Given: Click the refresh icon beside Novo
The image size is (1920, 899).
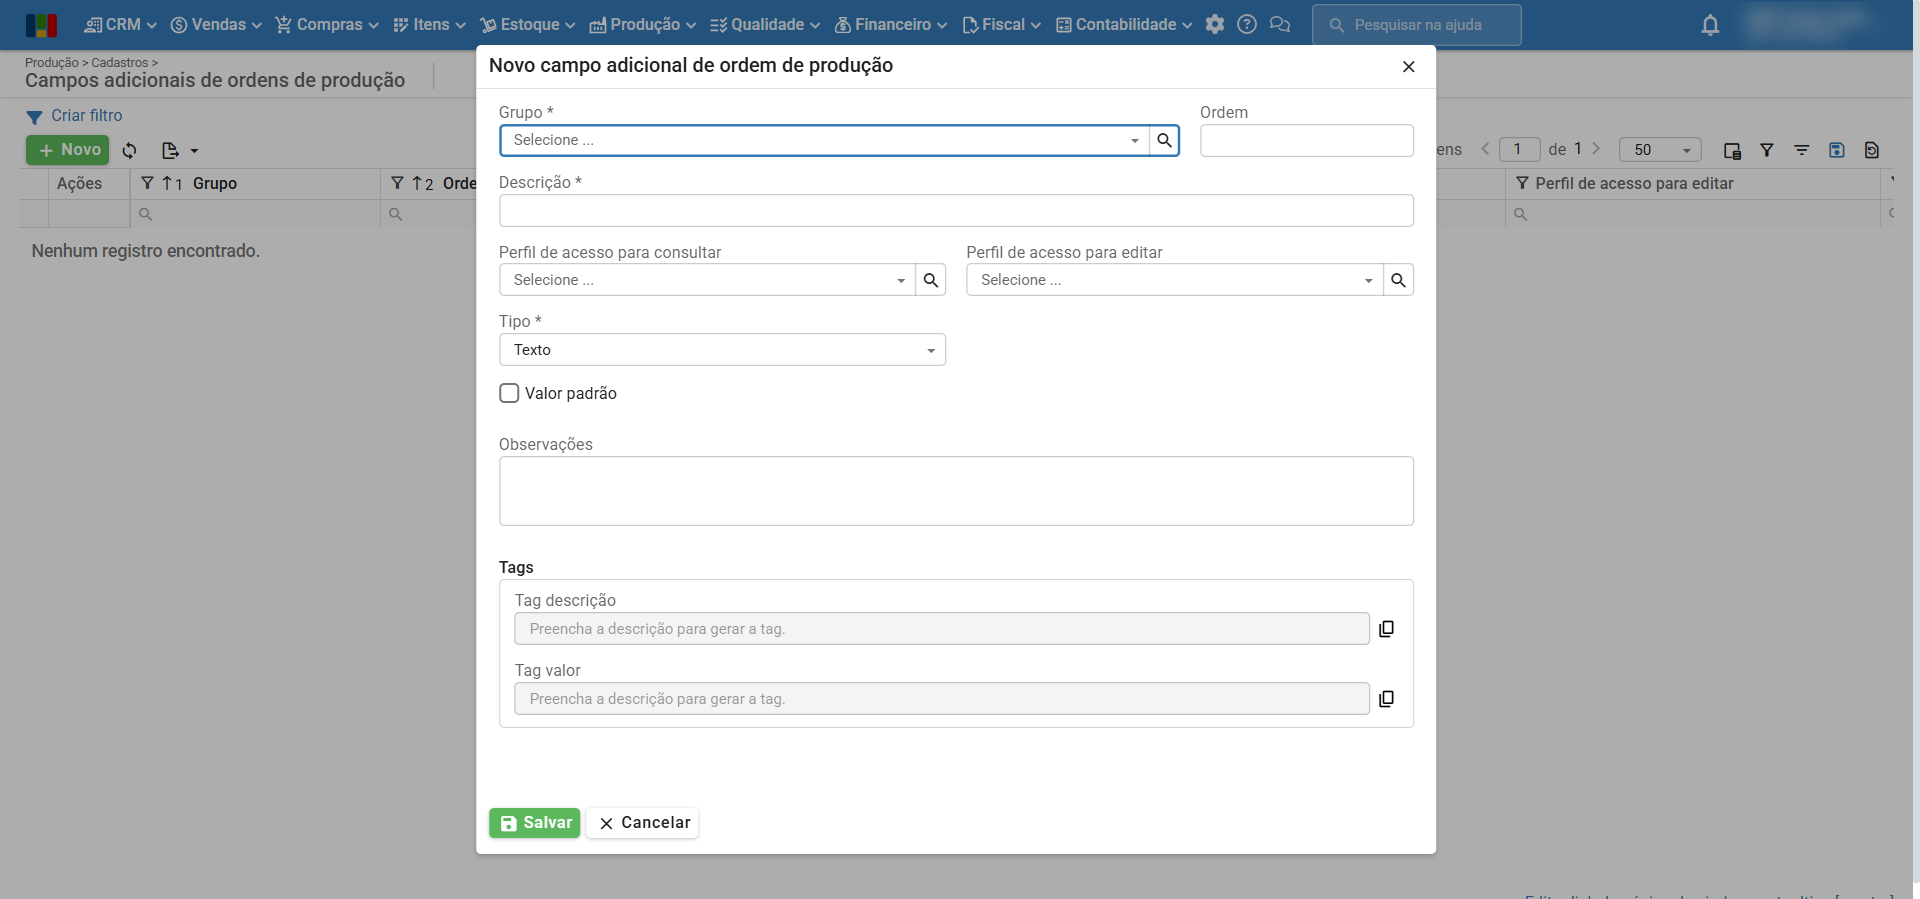Looking at the screenshot, I should pyautogui.click(x=130, y=151).
